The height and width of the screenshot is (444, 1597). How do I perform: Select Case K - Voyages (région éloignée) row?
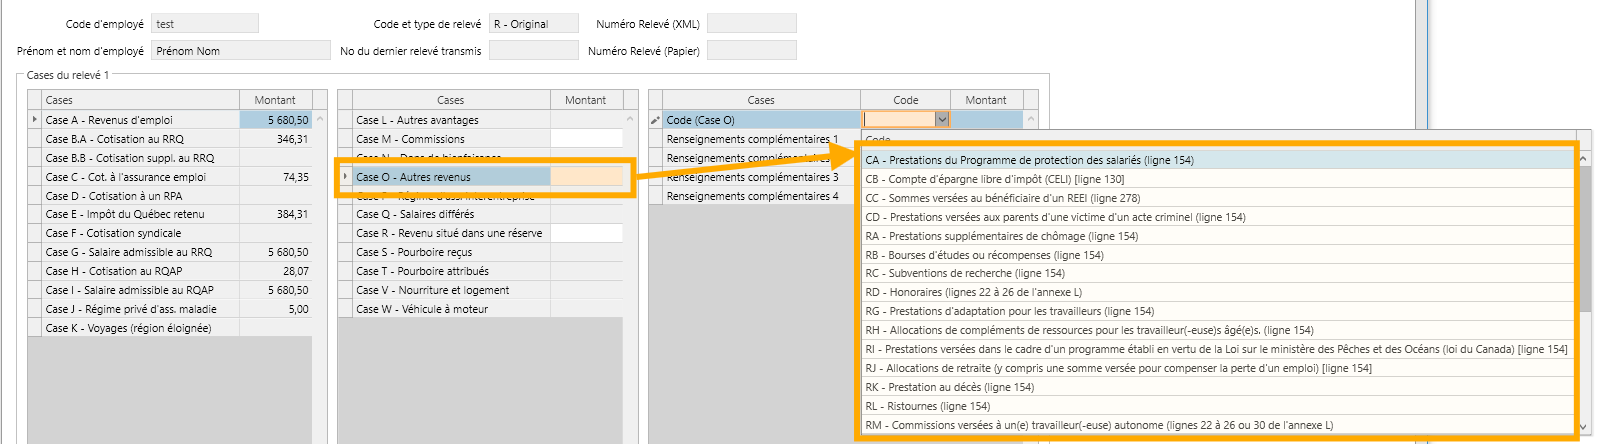coord(170,328)
